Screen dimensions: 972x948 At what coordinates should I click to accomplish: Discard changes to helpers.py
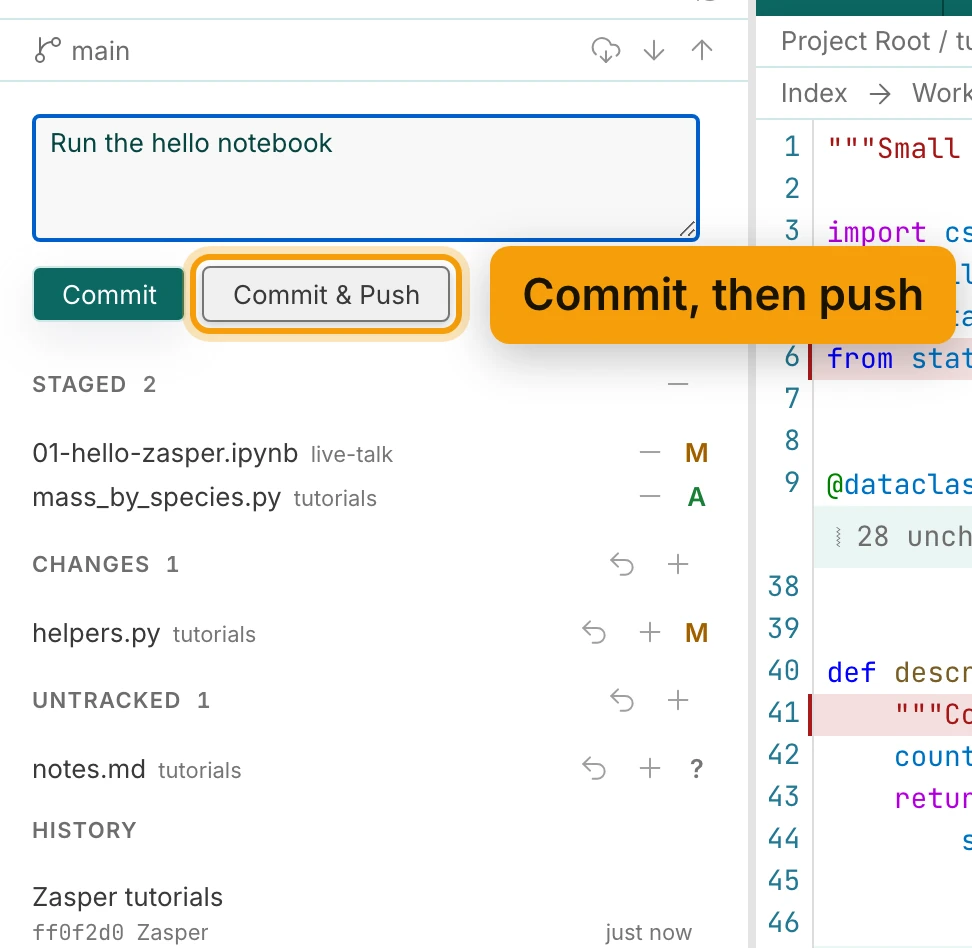594,633
